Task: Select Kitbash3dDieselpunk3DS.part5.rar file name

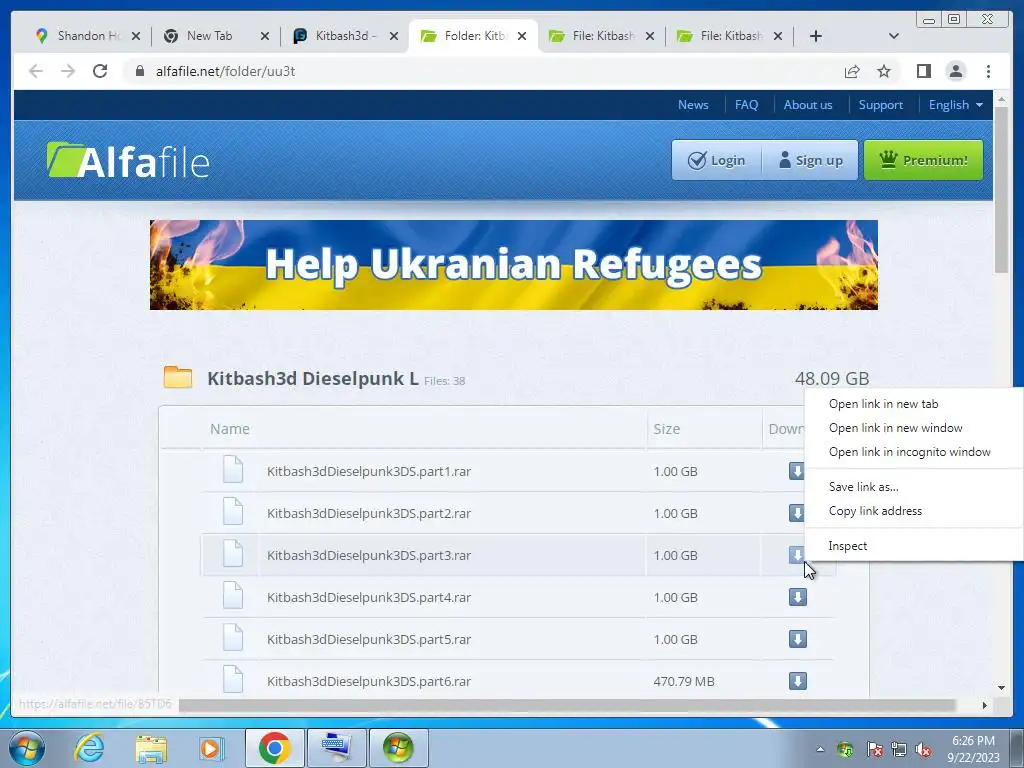Action: tap(369, 639)
